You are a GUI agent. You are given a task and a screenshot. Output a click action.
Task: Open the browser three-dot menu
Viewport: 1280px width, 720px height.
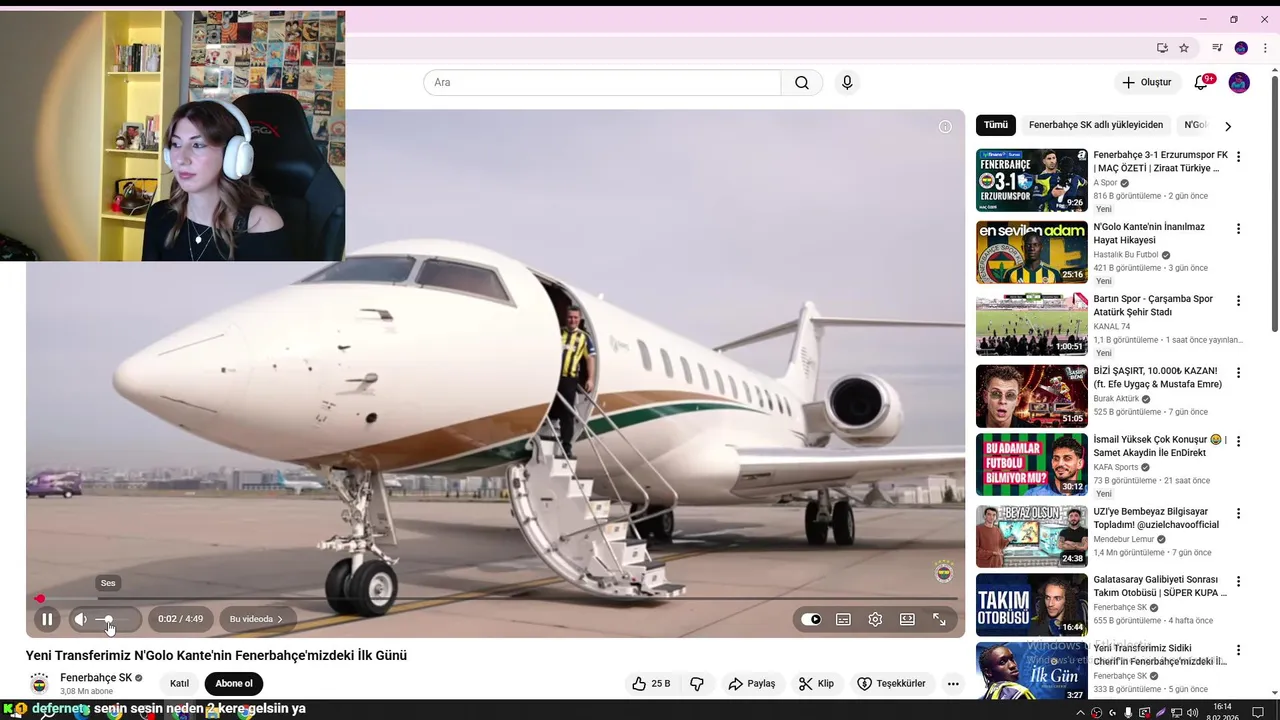1264,48
